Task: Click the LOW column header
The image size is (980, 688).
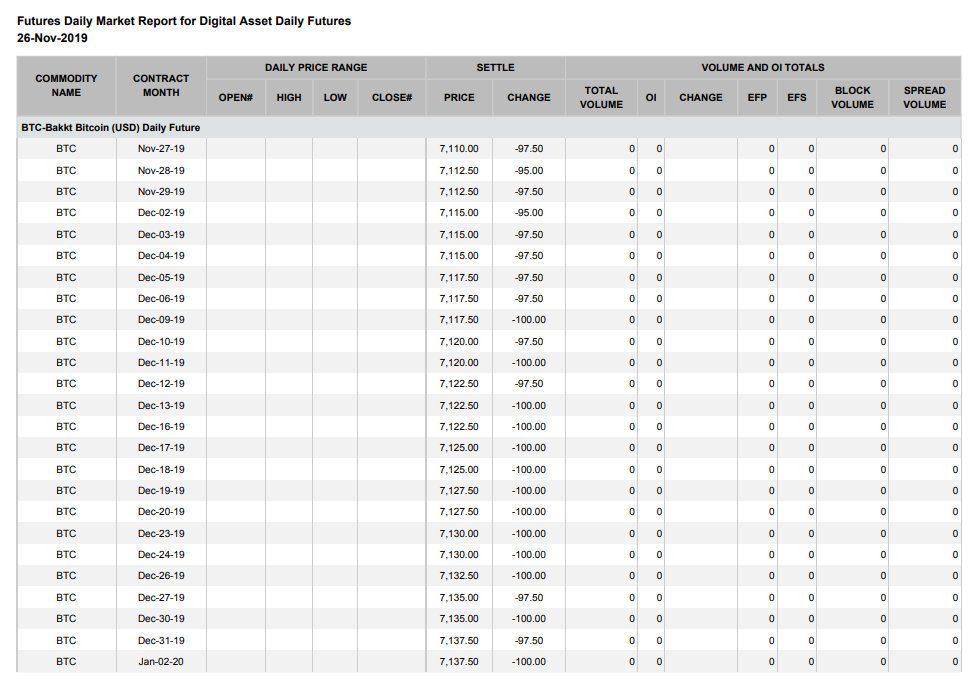Action: tap(335, 97)
